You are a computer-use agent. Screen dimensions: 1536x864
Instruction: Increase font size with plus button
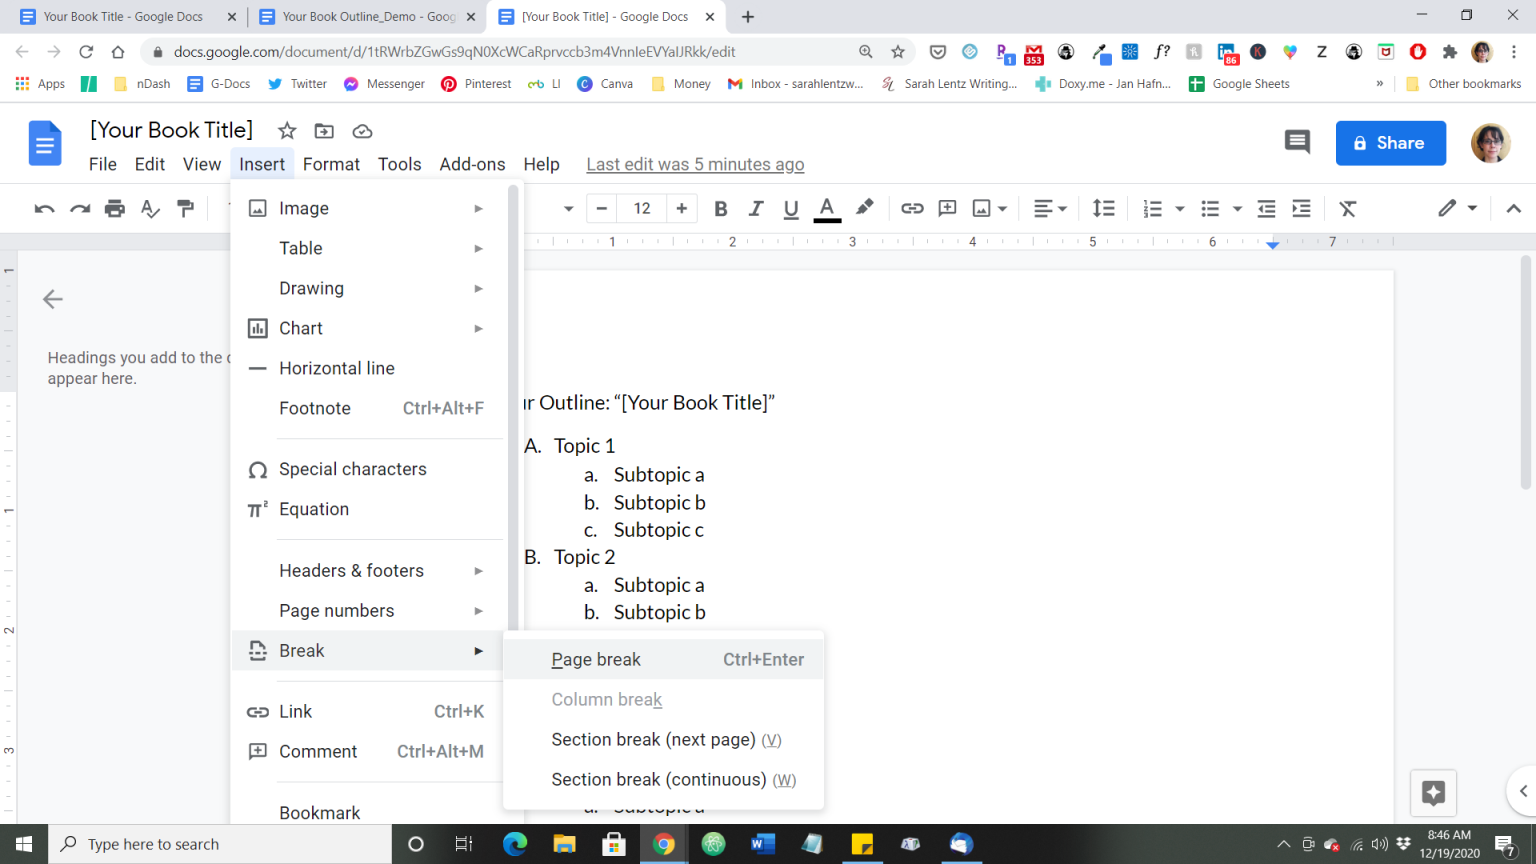click(682, 208)
